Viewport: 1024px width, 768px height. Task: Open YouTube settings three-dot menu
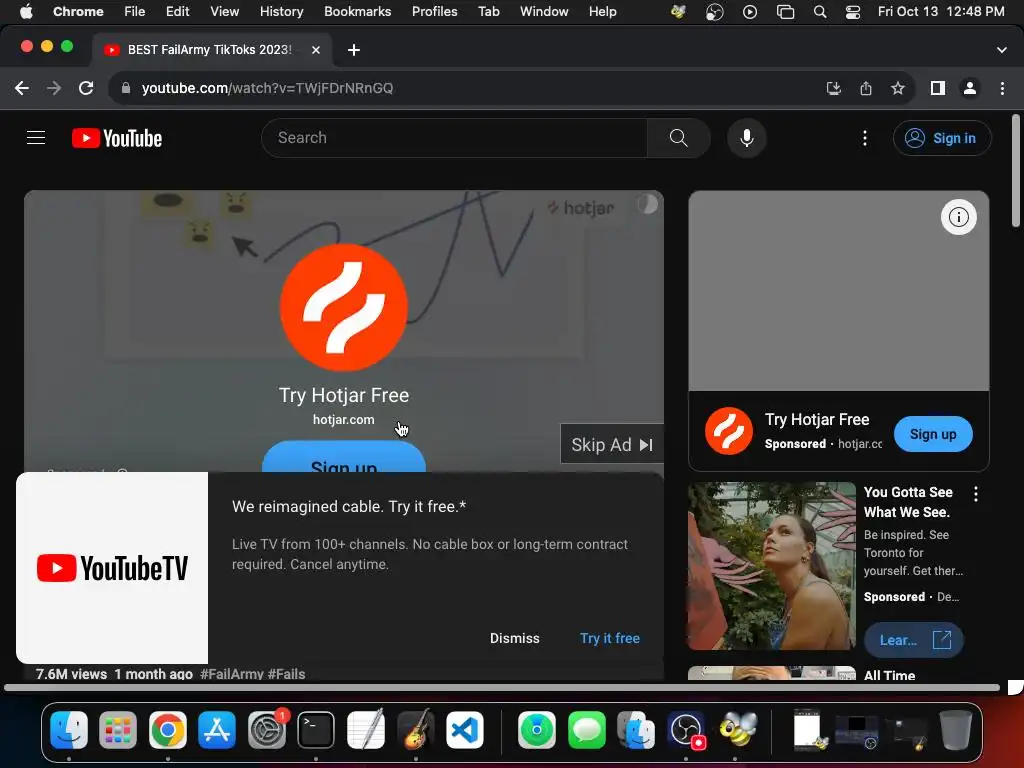pyautogui.click(x=865, y=138)
